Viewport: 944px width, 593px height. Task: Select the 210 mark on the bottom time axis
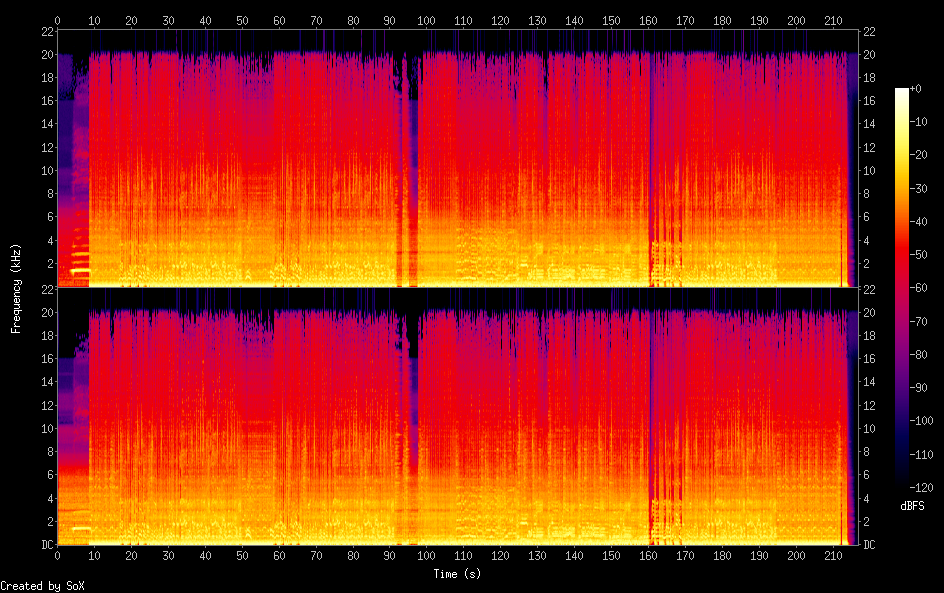(833, 554)
